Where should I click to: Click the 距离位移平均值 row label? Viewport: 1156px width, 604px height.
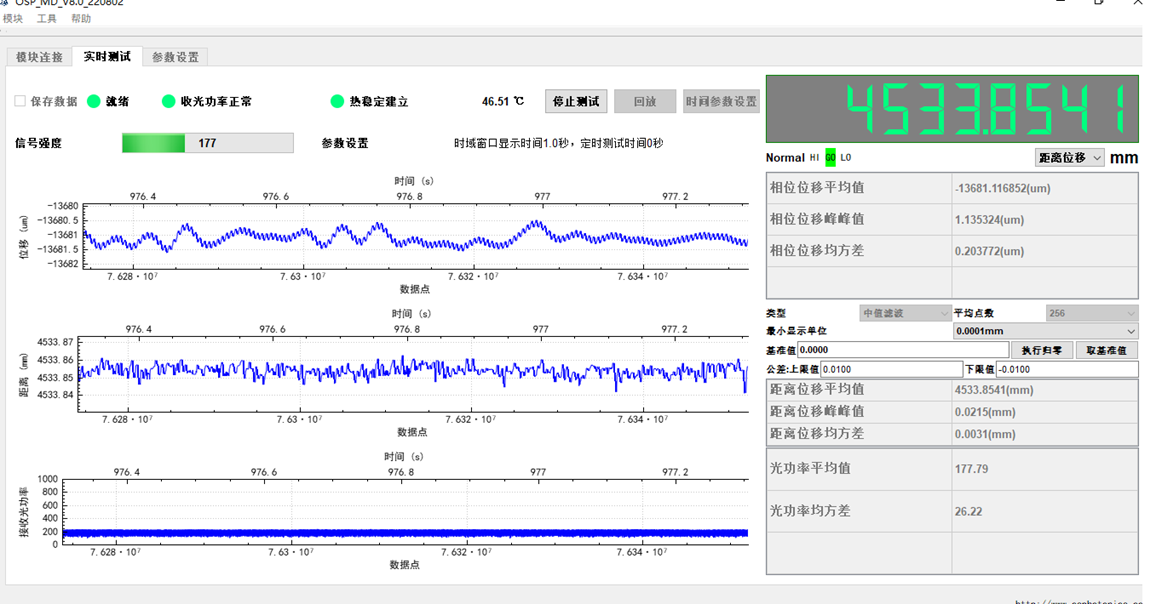(x=817, y=389)
